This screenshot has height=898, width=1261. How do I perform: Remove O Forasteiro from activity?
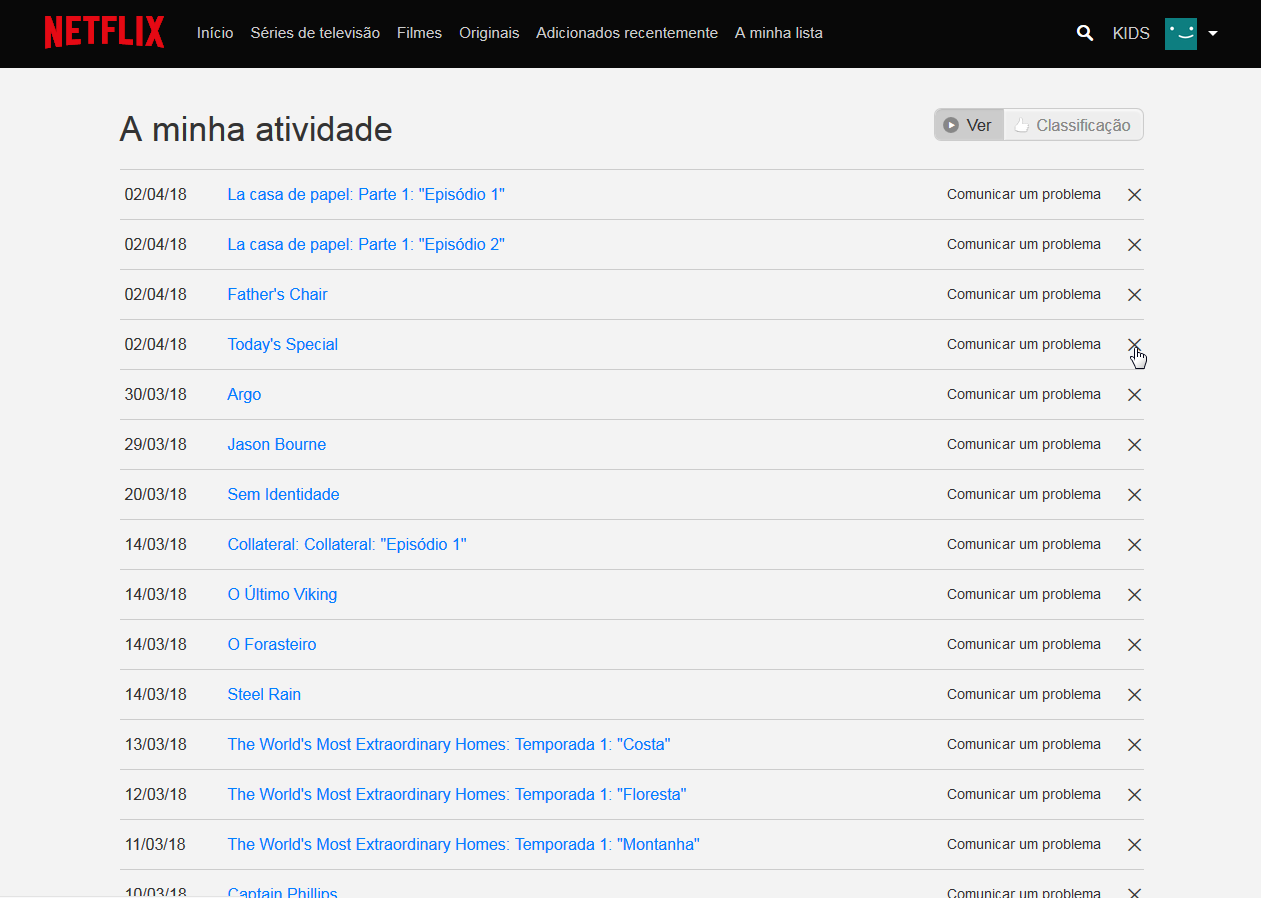pyautogui.click(x=1134, y=645)
